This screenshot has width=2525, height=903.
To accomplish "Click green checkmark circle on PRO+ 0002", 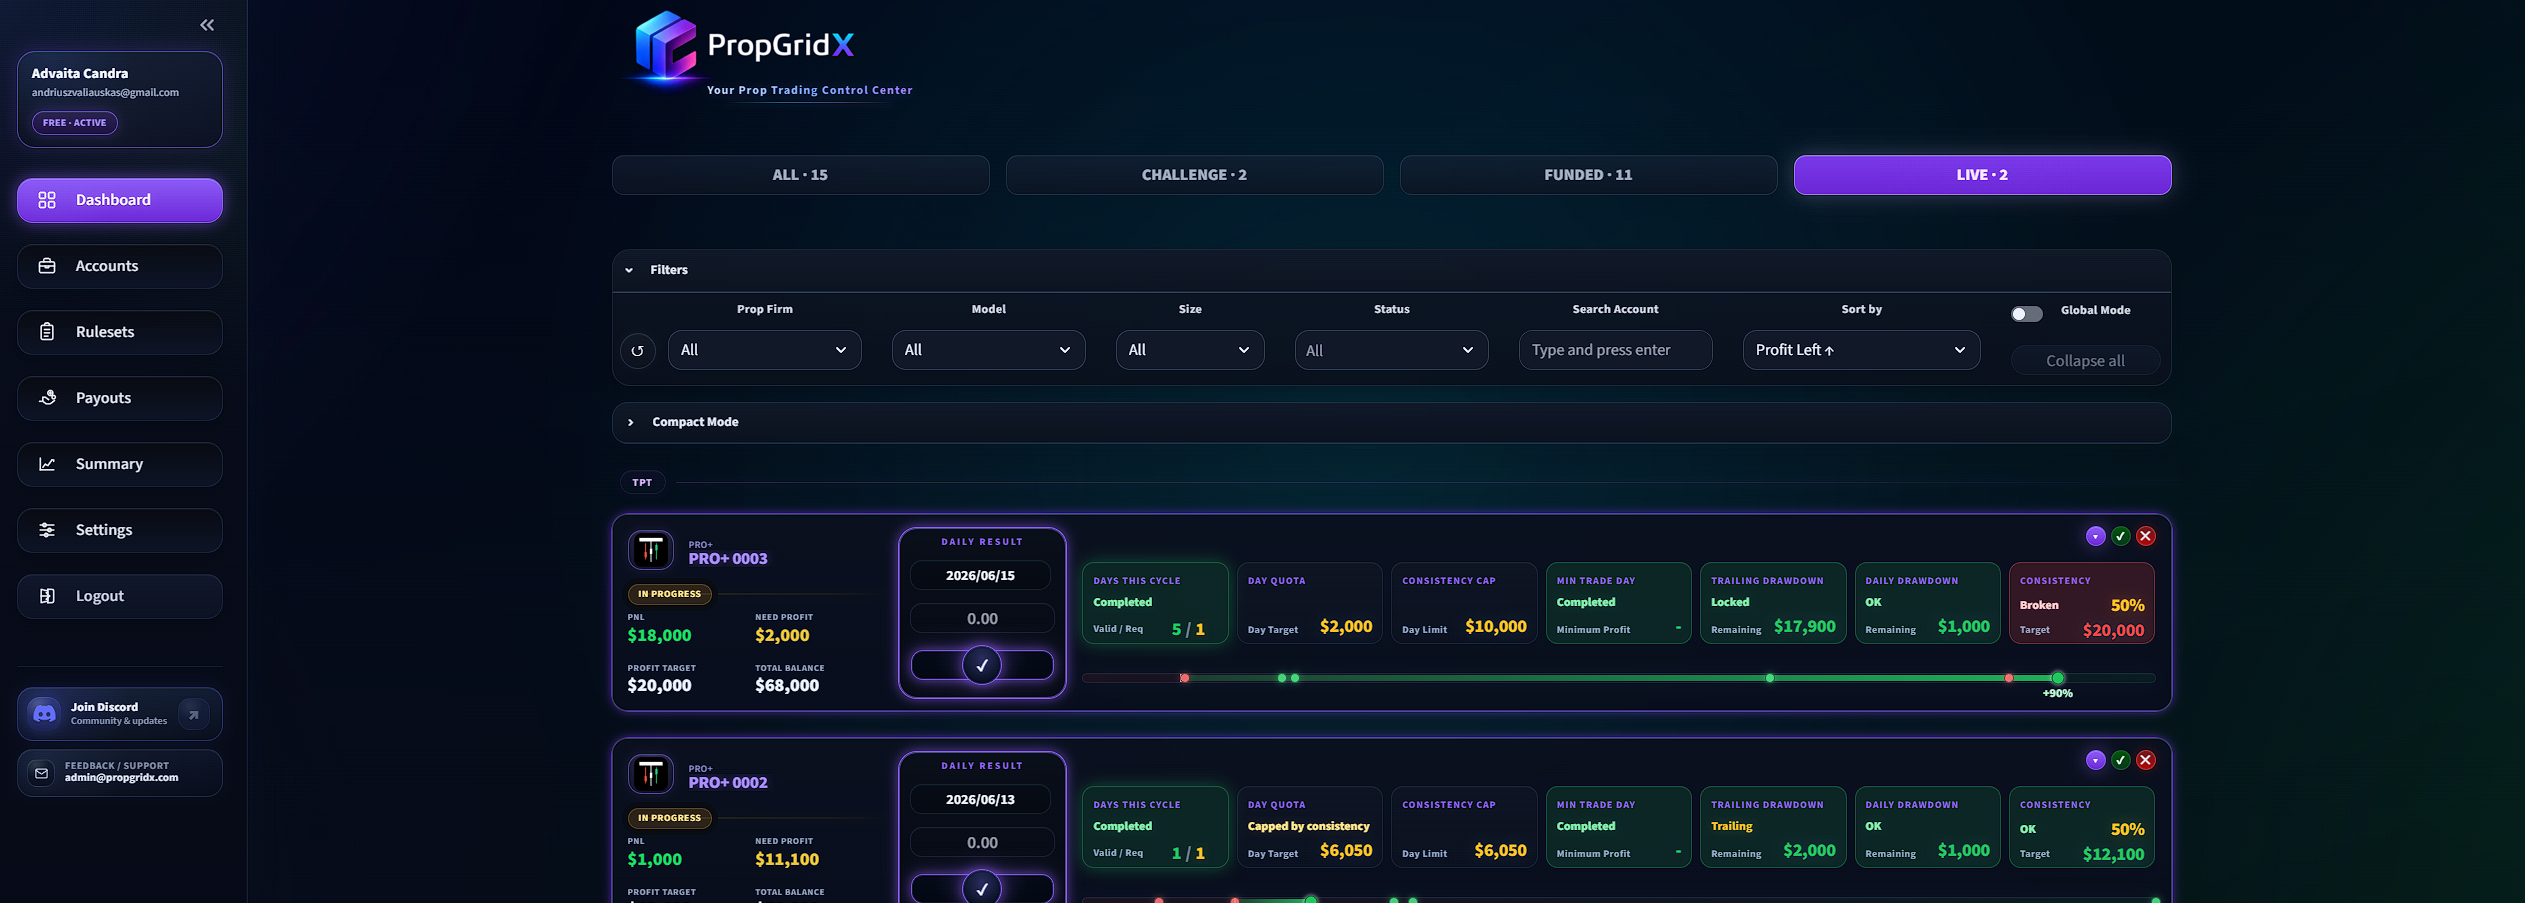I will tap(2120, 760).
